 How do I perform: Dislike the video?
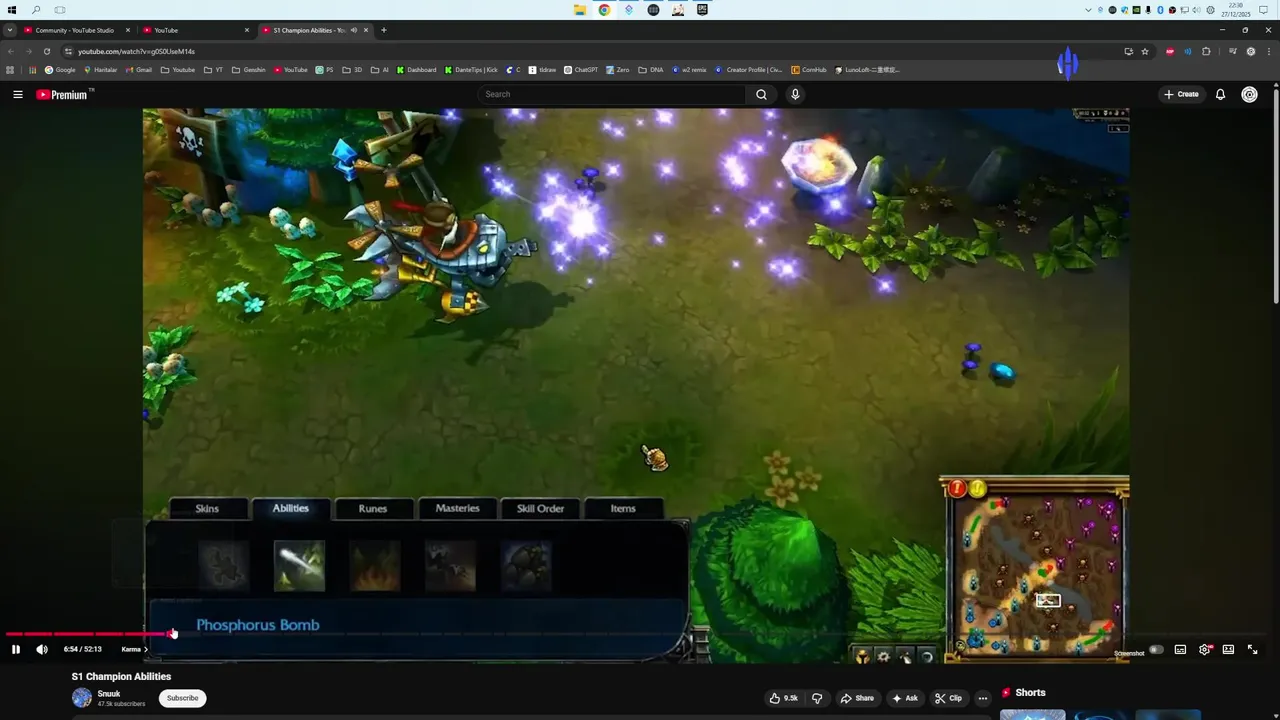(x=817, y=698)
